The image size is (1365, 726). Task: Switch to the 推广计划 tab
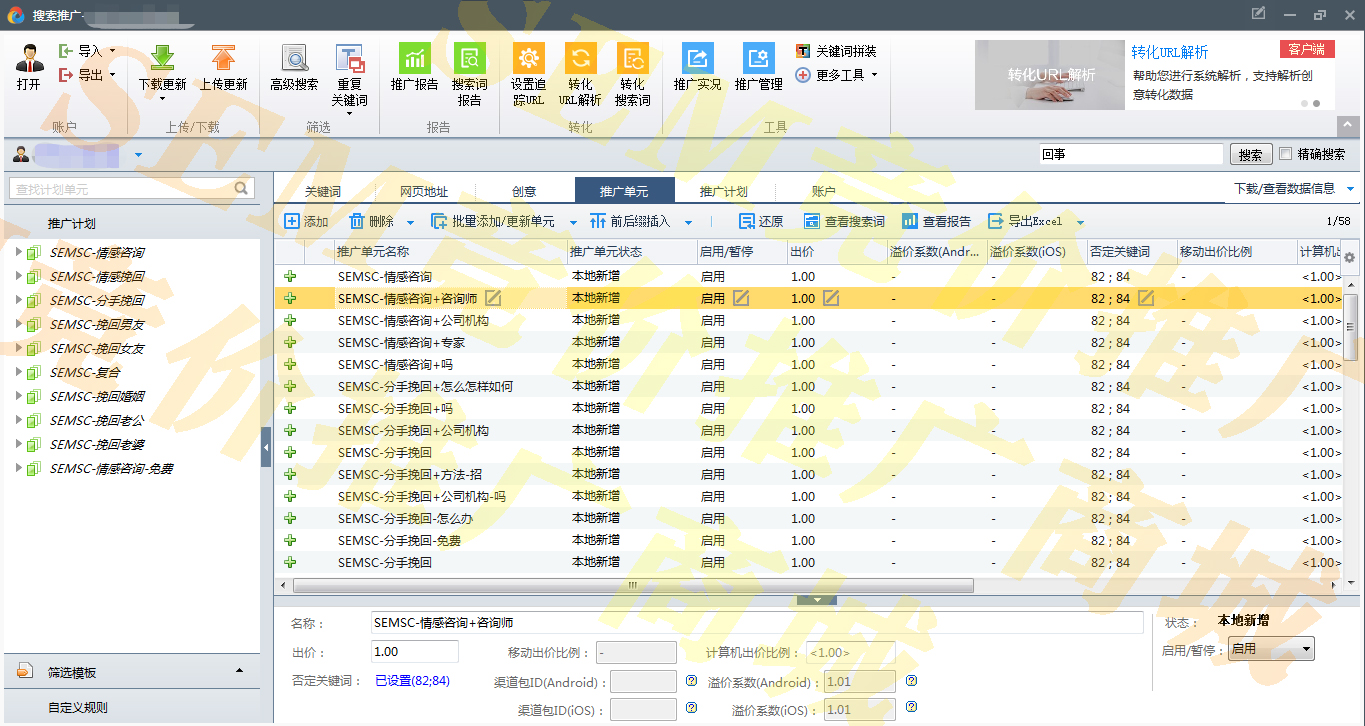tap(723, 191)
